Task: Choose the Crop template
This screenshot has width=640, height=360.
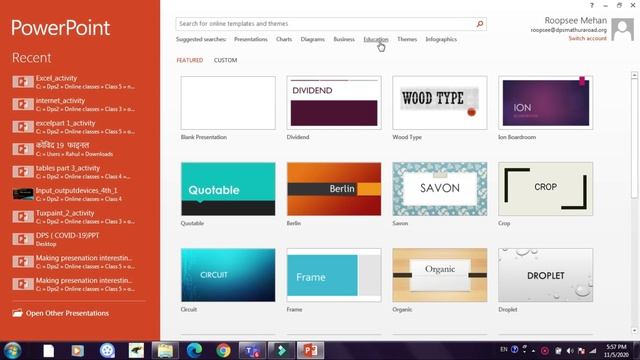Action: pyautogui.click(x=545, y=189)
